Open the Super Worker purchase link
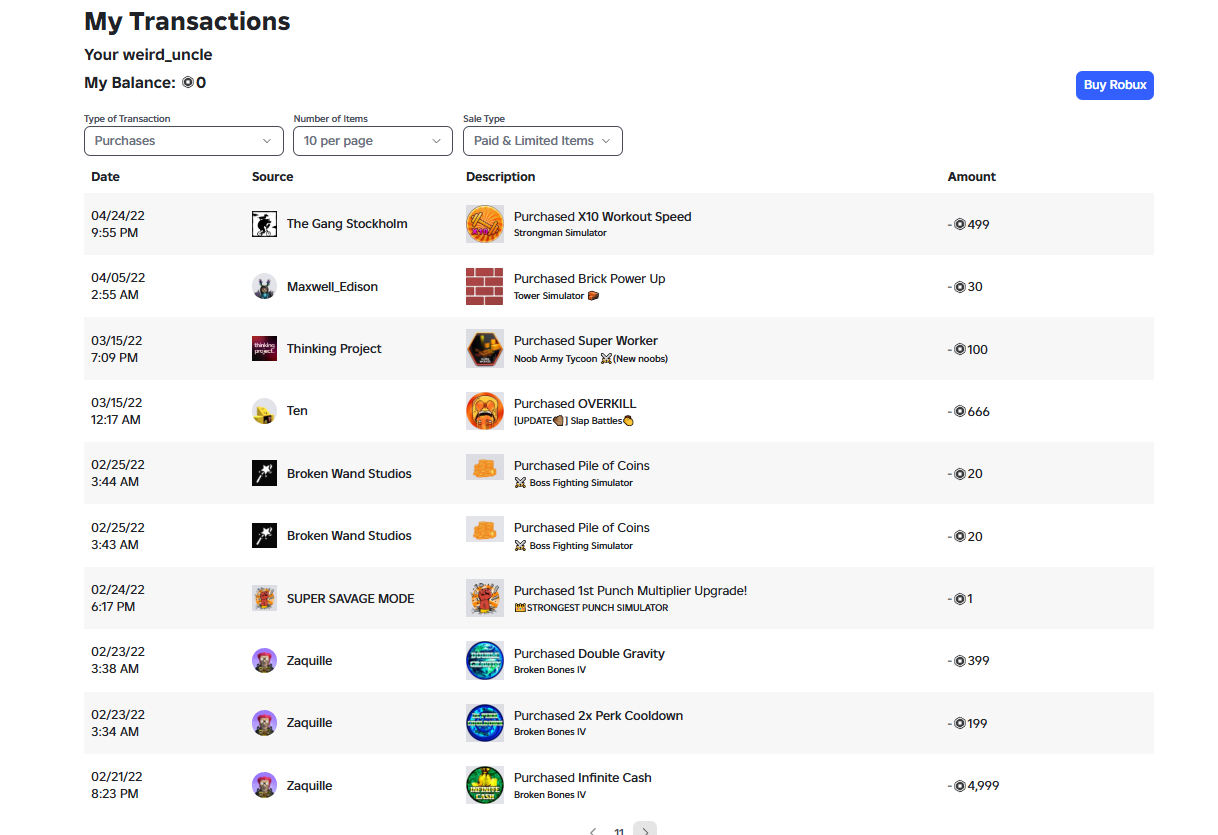Viewport: 1218px width, 835px height. (586, 341)
